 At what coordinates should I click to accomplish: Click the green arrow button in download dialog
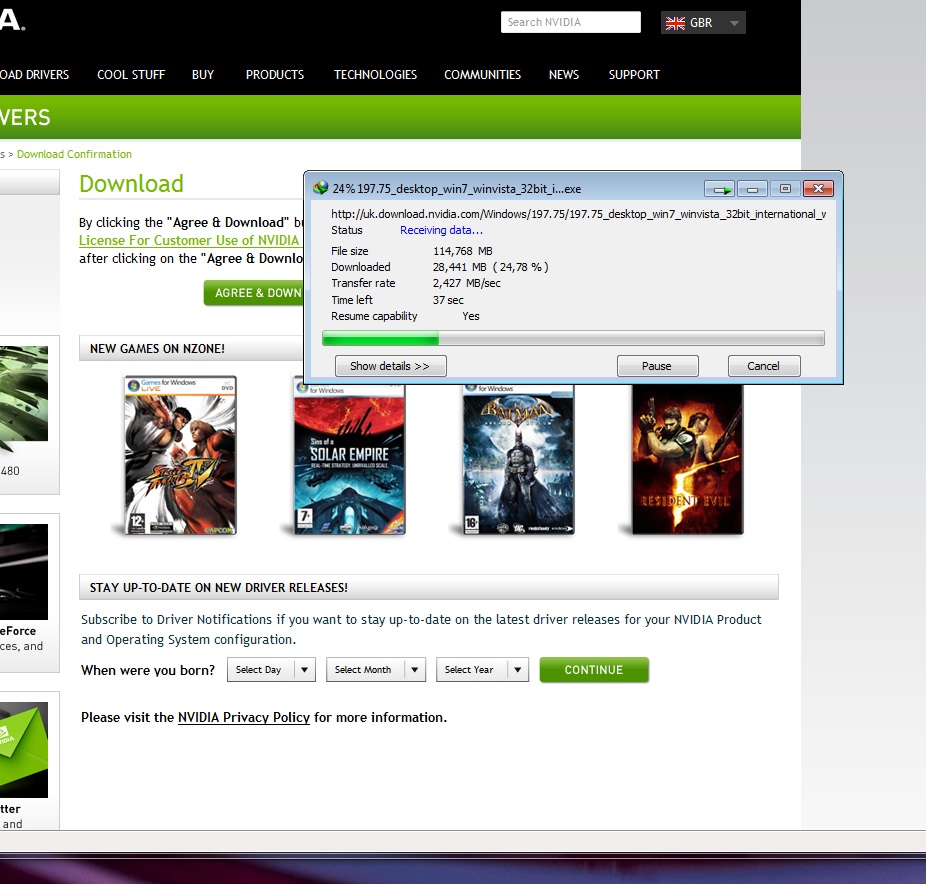(x=720, y=189)
